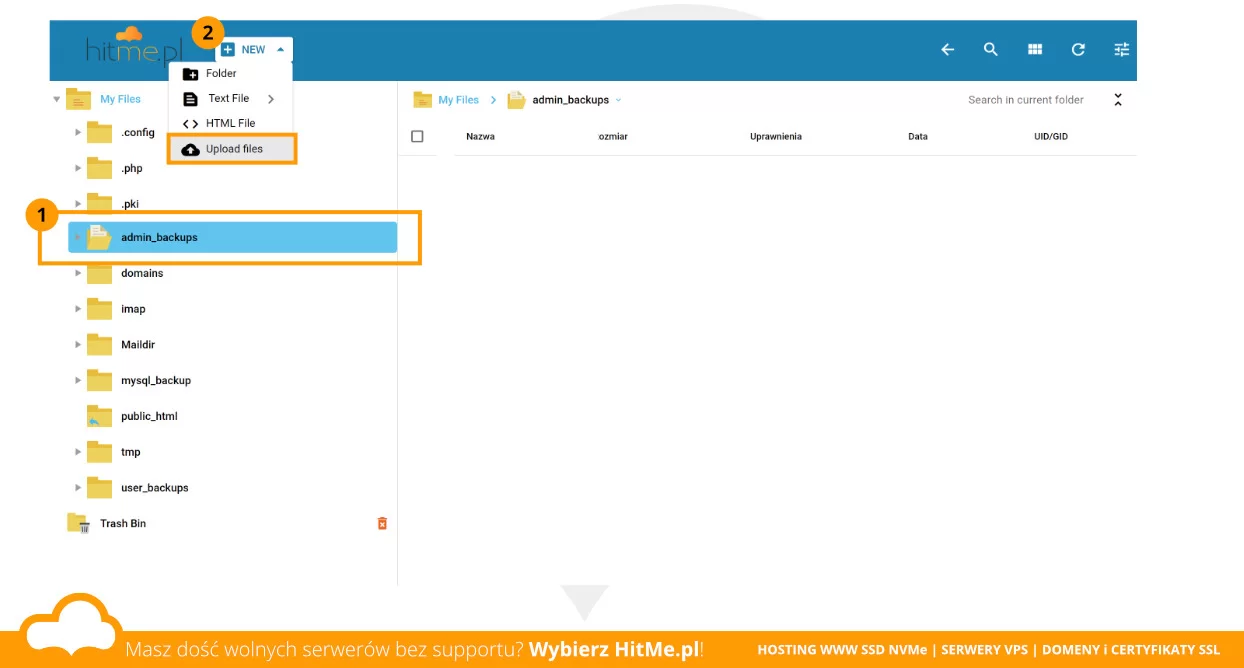The height and width of the screenshot is (668, 1244).
Task: Expand the mysql_backup folder arrow
Action: tap(78, 380)
